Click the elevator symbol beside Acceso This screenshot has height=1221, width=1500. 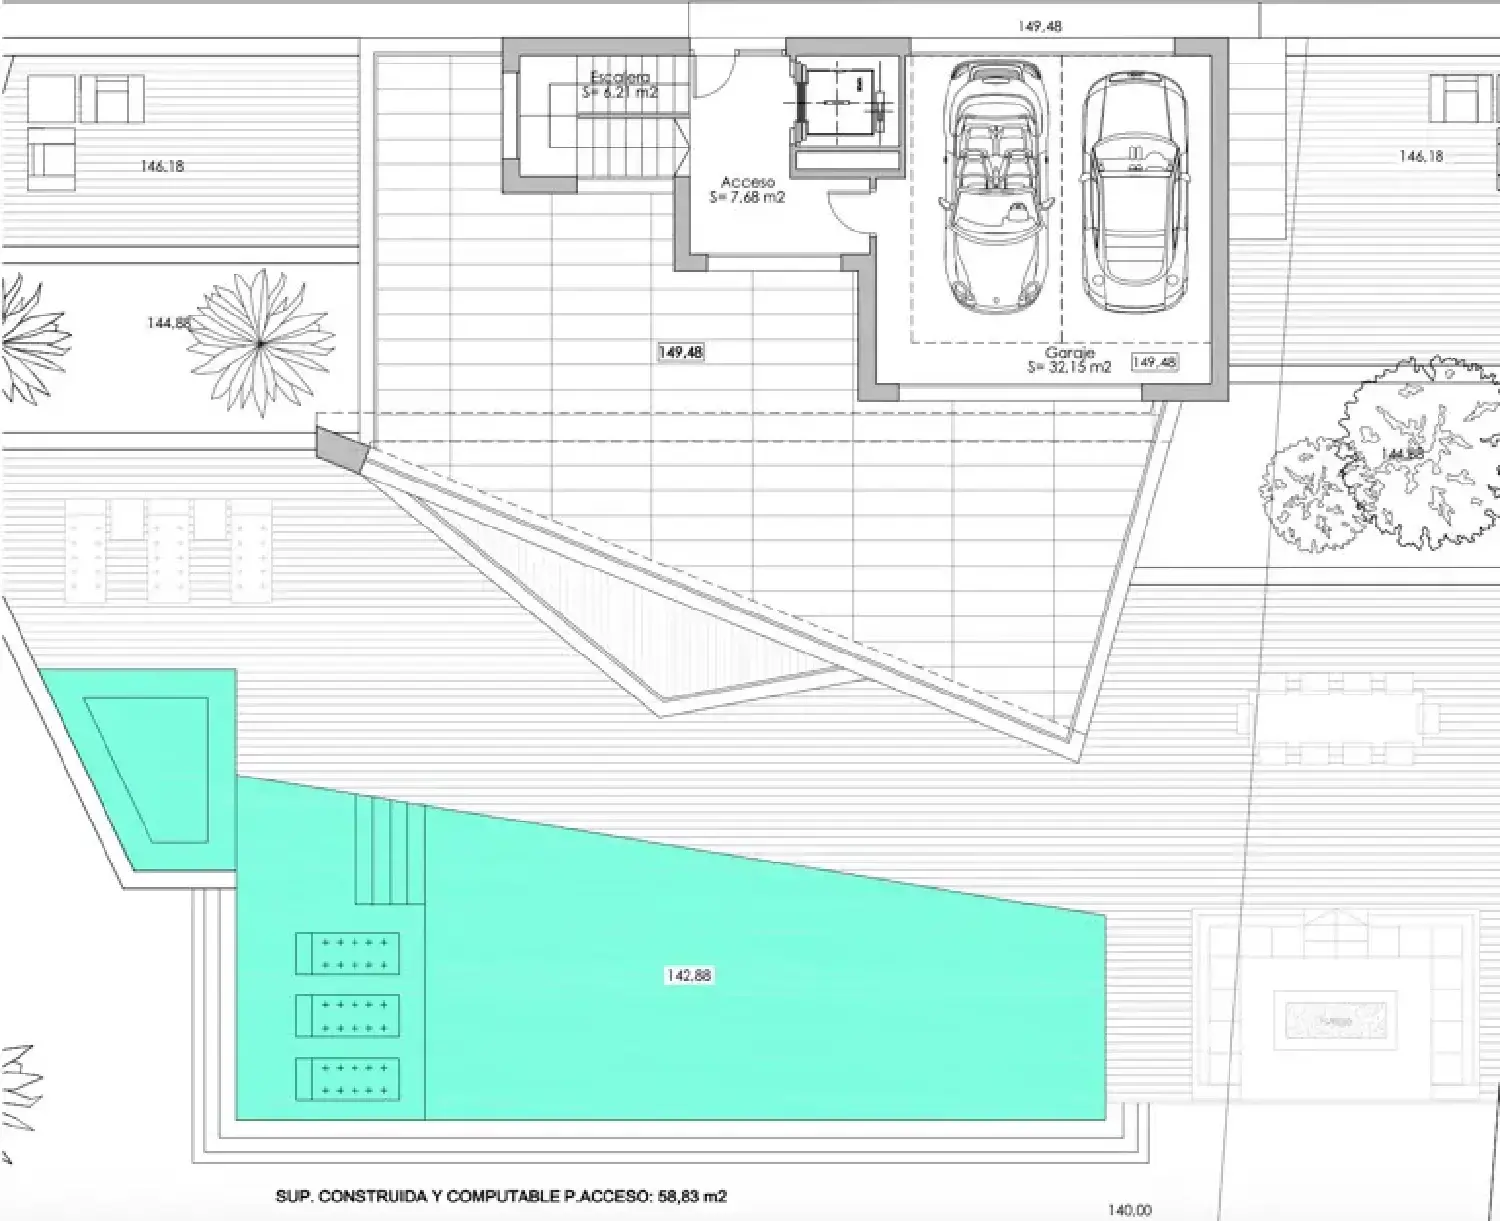coord(840,104)
